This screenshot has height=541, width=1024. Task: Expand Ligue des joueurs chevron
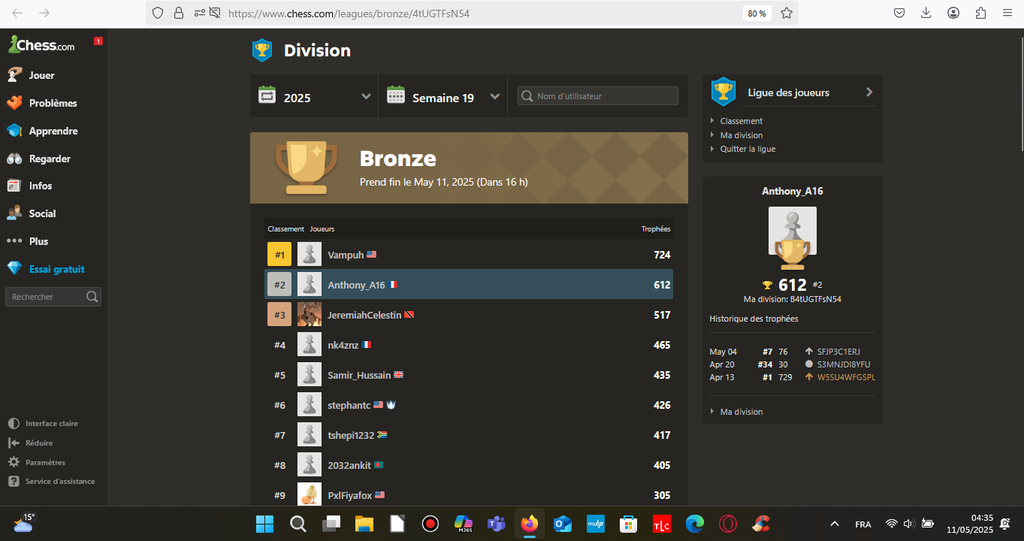pyautogui.click(x=869, y=92)
